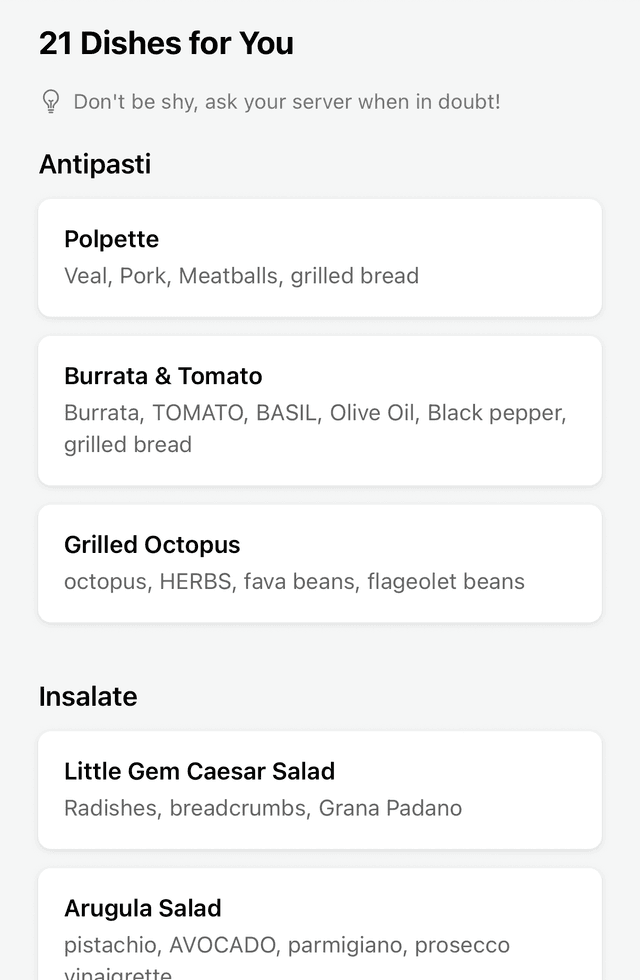
Task: Select the Polpette dish card
Action: 320,257
